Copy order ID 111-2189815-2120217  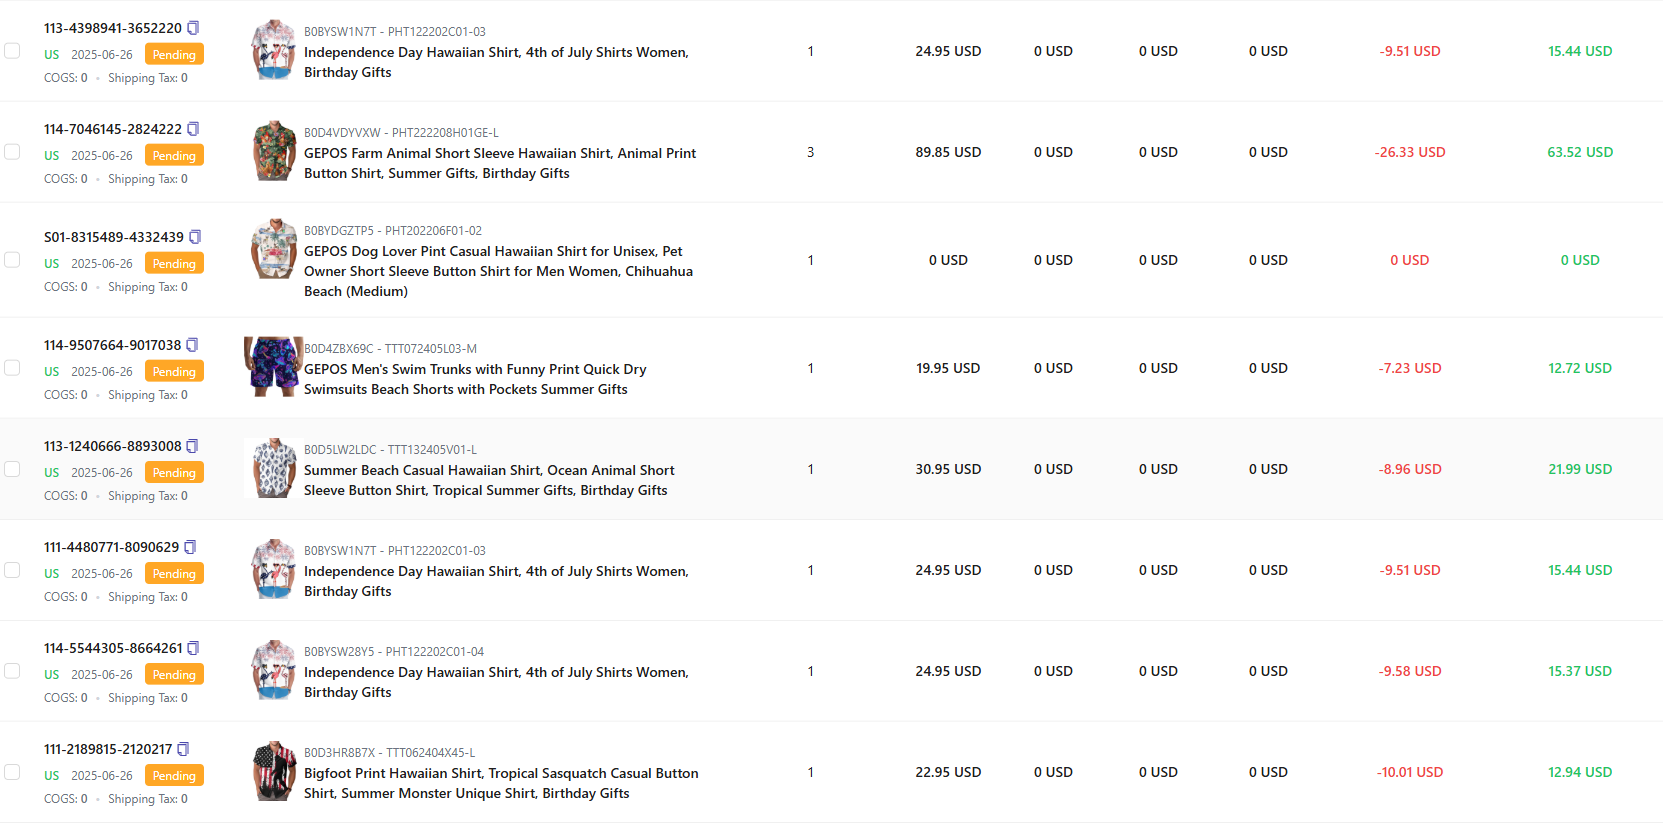[183, 749]
